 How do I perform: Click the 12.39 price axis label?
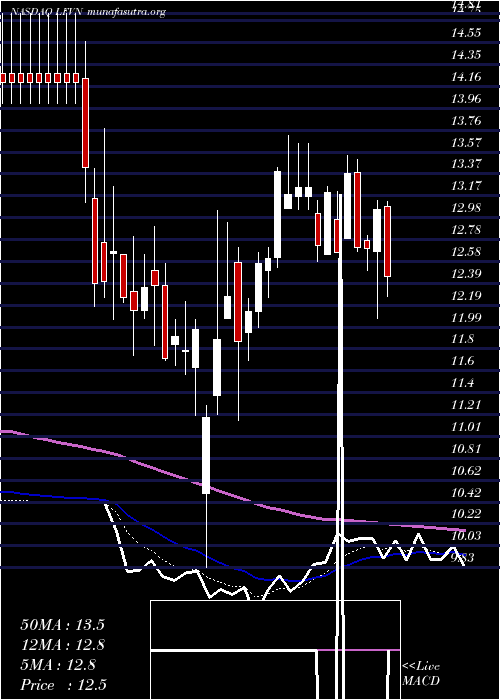click(x=467, y=274)
